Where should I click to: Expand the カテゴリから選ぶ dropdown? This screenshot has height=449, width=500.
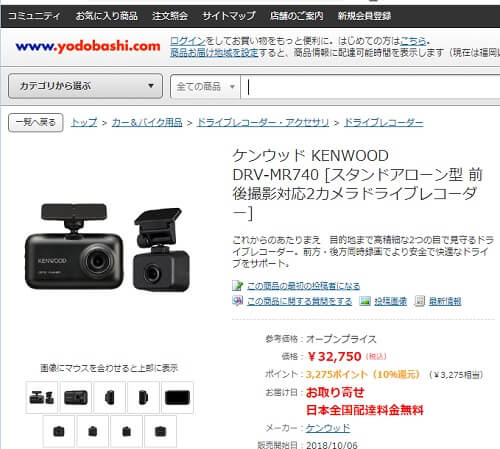click(x=85, y=86)
